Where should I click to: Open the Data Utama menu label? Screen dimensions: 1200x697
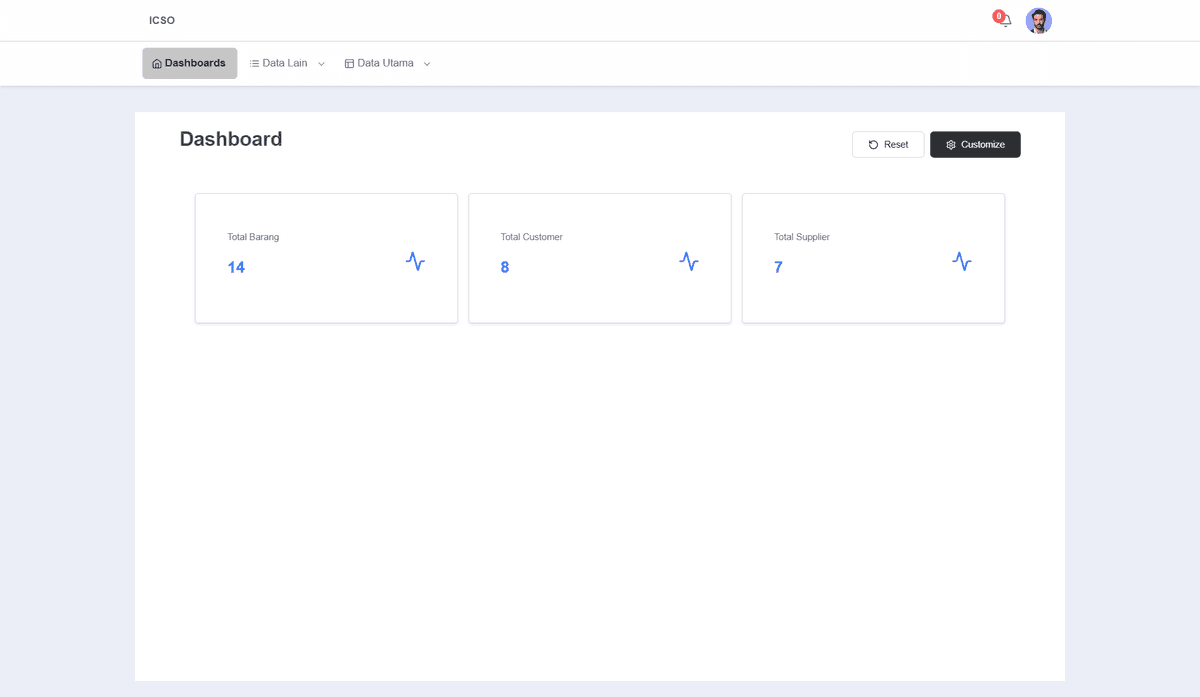[x=385, y=63]
